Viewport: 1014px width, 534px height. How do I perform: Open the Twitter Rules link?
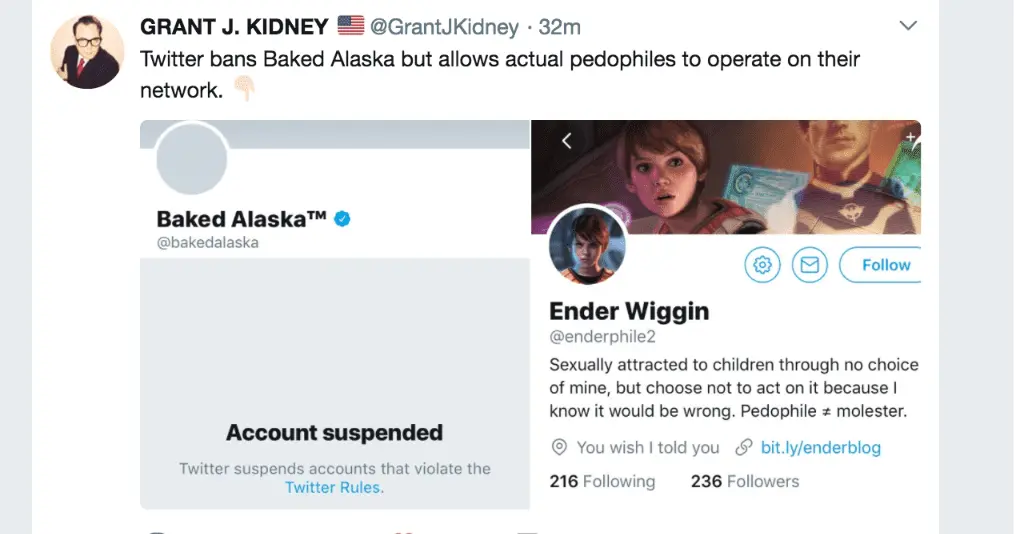[334, 488]
